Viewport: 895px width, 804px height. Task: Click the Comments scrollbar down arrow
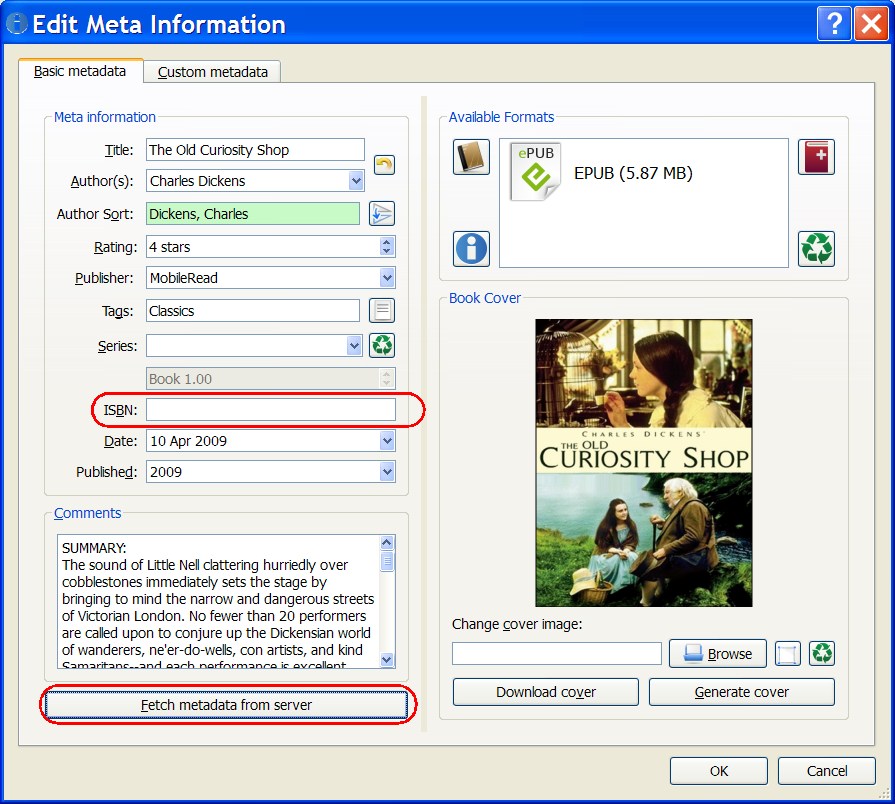[x=387, y=660]
